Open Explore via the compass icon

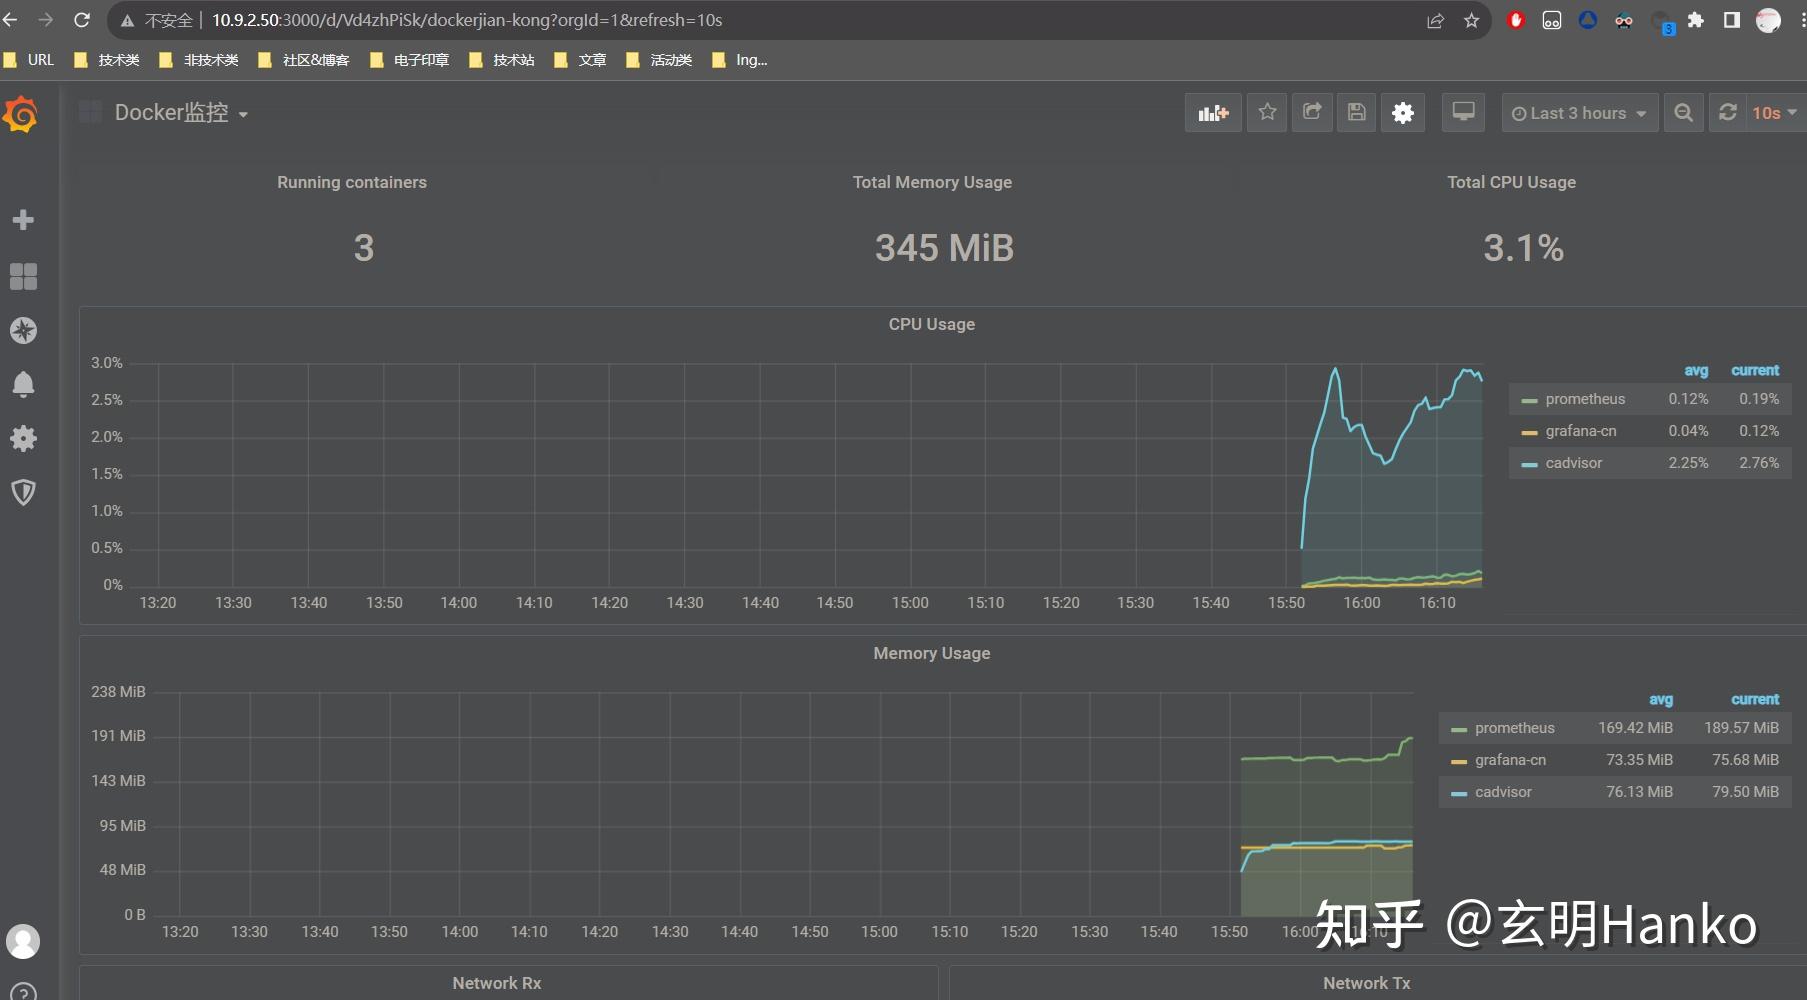point(23,330)
